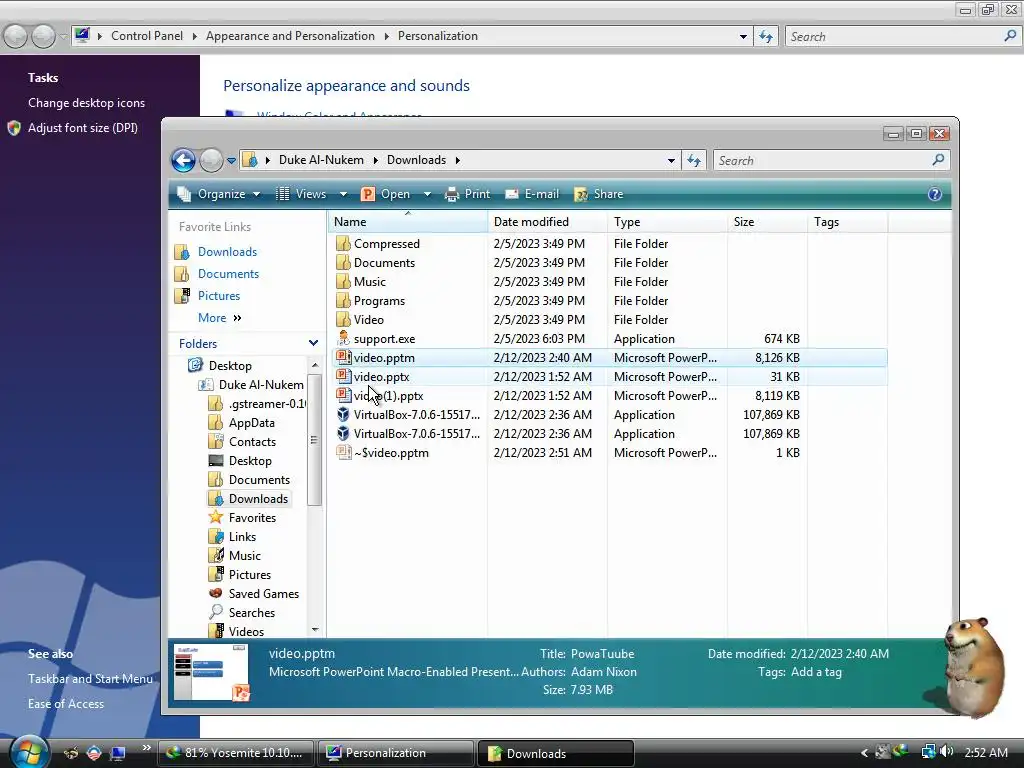The height and width of the screenshot is (768, 1024).
Task: Click folder tree scrollbar up arrow
Action: (315, 365)
